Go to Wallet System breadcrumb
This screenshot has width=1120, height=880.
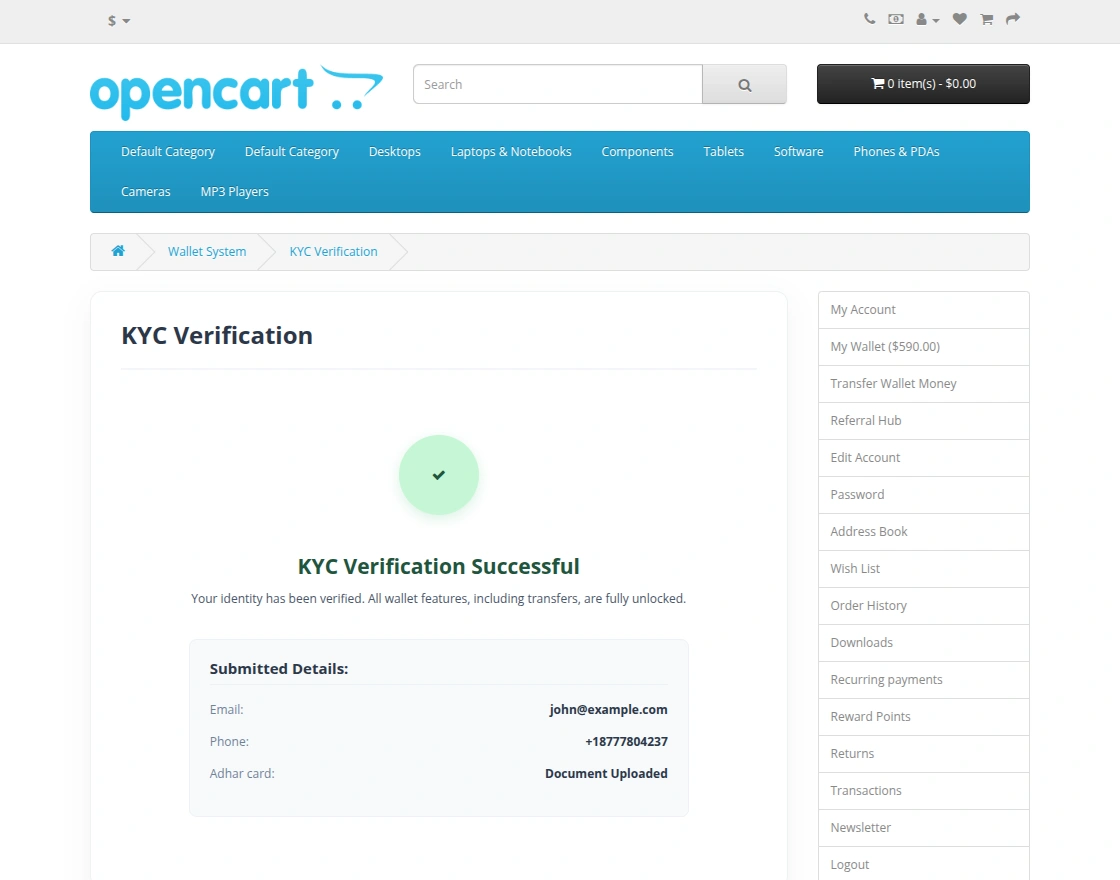pyautogui.click(x=207, y=251)
